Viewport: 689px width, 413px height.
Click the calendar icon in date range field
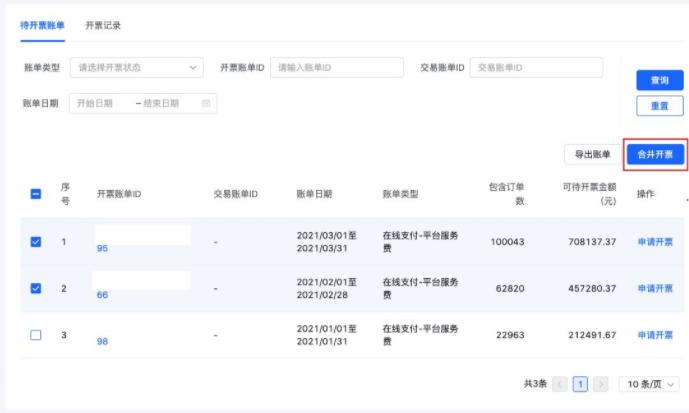[x=206, y=103]
